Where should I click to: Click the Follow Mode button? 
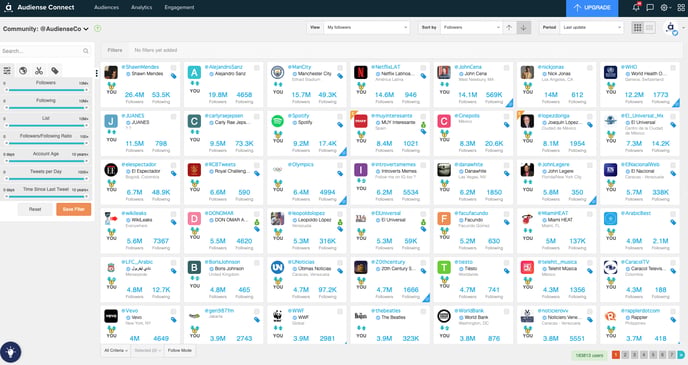pos(179,350)
